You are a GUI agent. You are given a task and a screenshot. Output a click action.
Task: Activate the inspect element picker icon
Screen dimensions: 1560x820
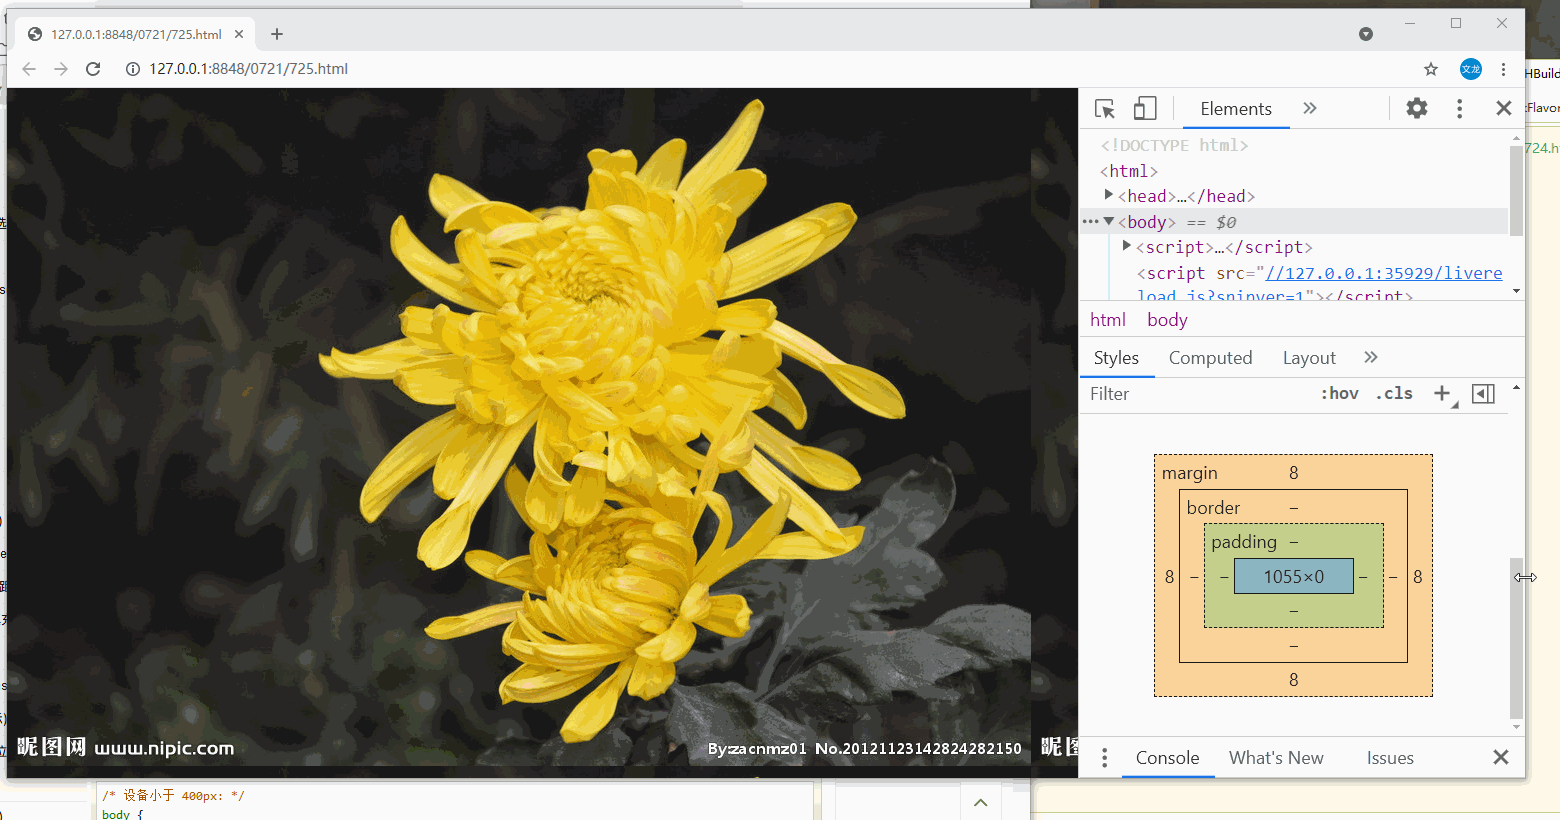[1105, 109]
